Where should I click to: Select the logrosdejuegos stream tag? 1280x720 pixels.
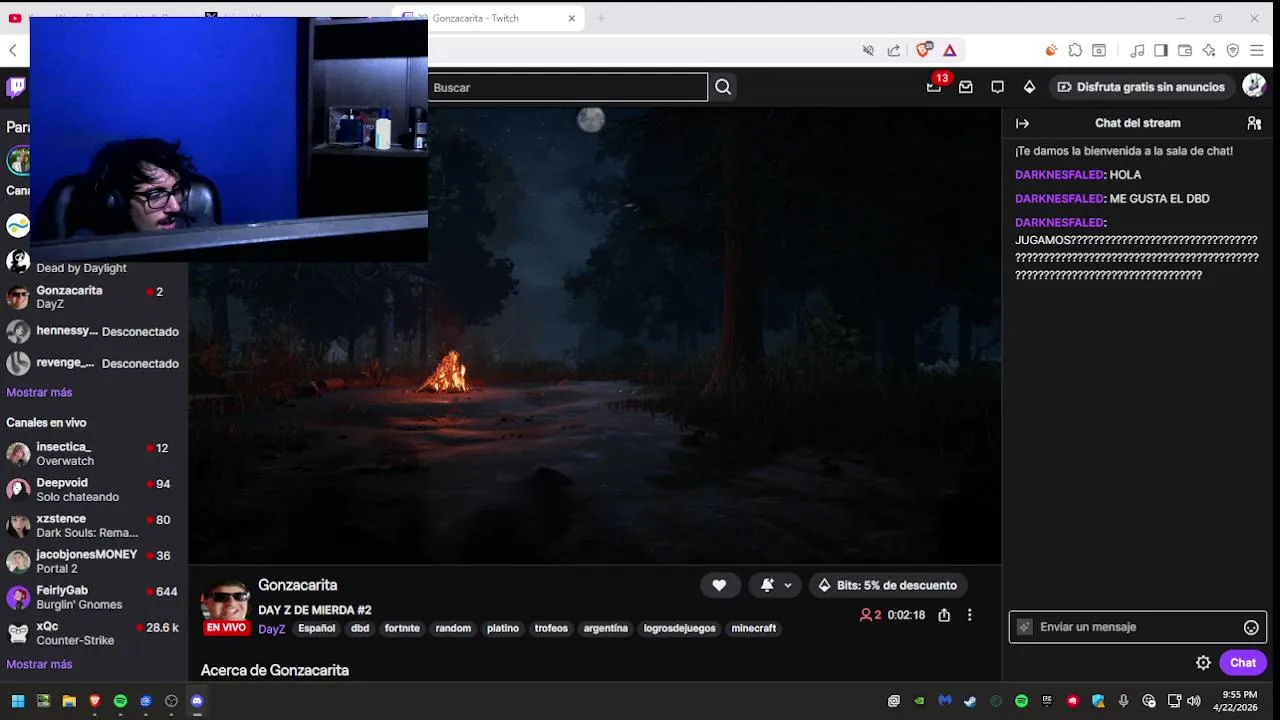pos(680,628)
